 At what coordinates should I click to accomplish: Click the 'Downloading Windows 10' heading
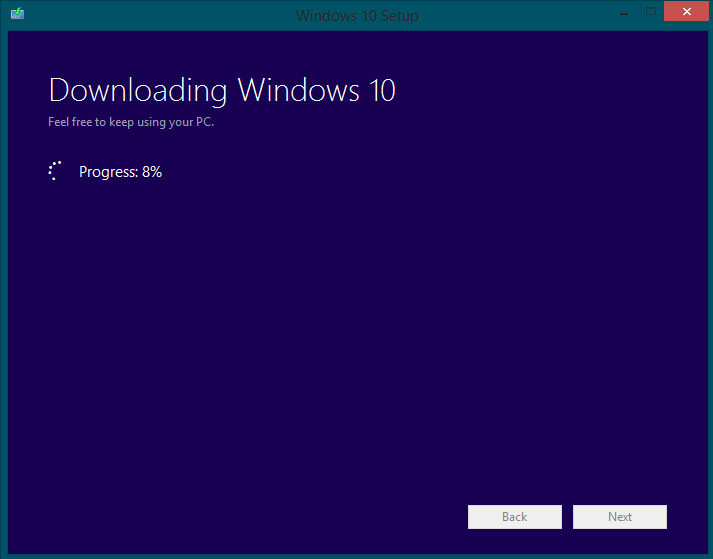[x=222, y=91]
